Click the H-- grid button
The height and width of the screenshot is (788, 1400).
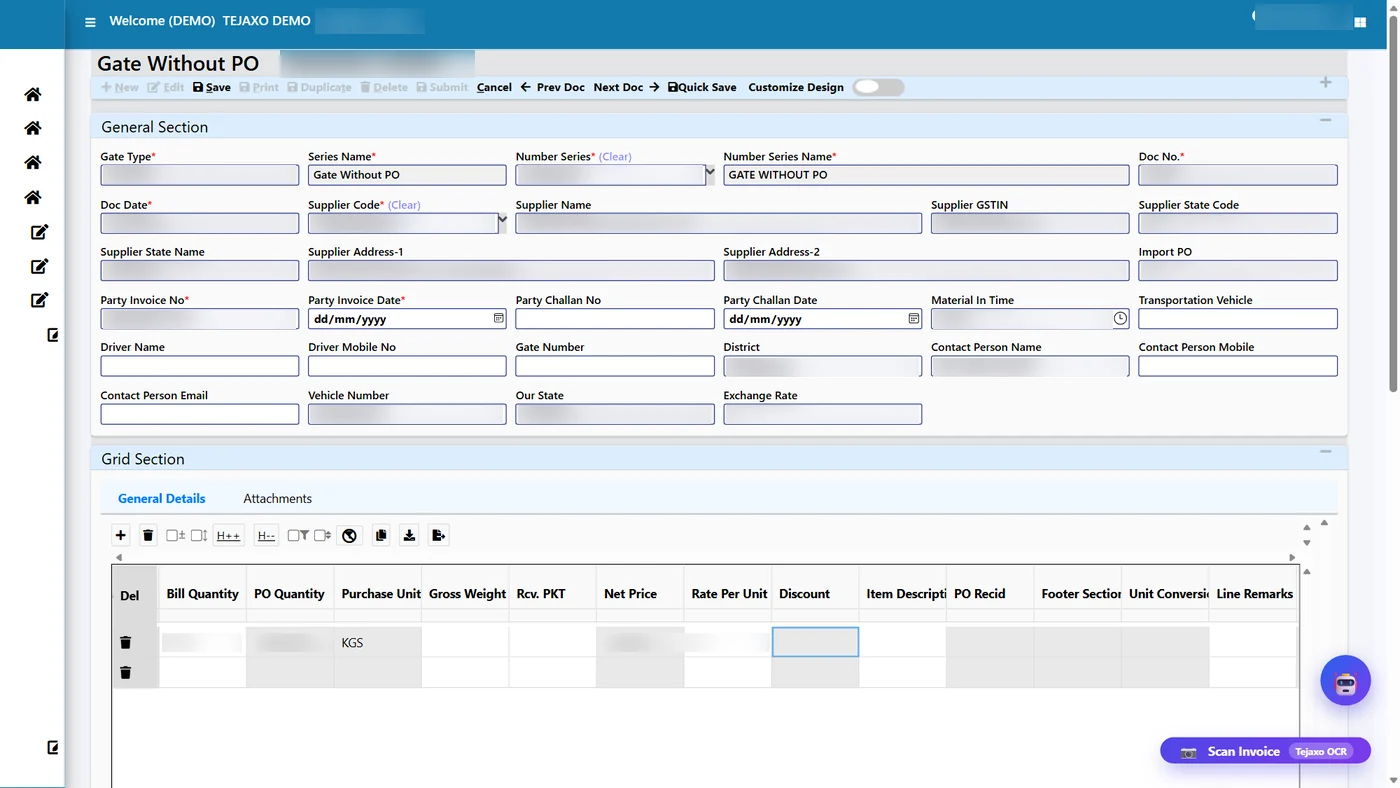click(x=266, y=536)
